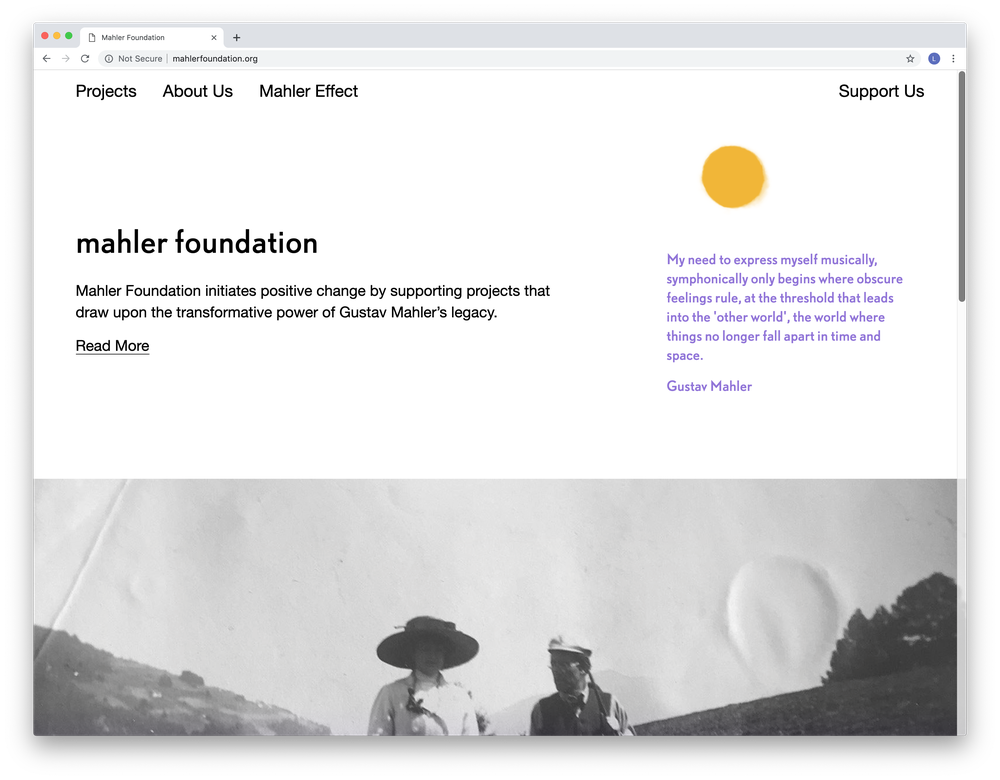Navigate to Mahler Effect

(x=309, y=91)
